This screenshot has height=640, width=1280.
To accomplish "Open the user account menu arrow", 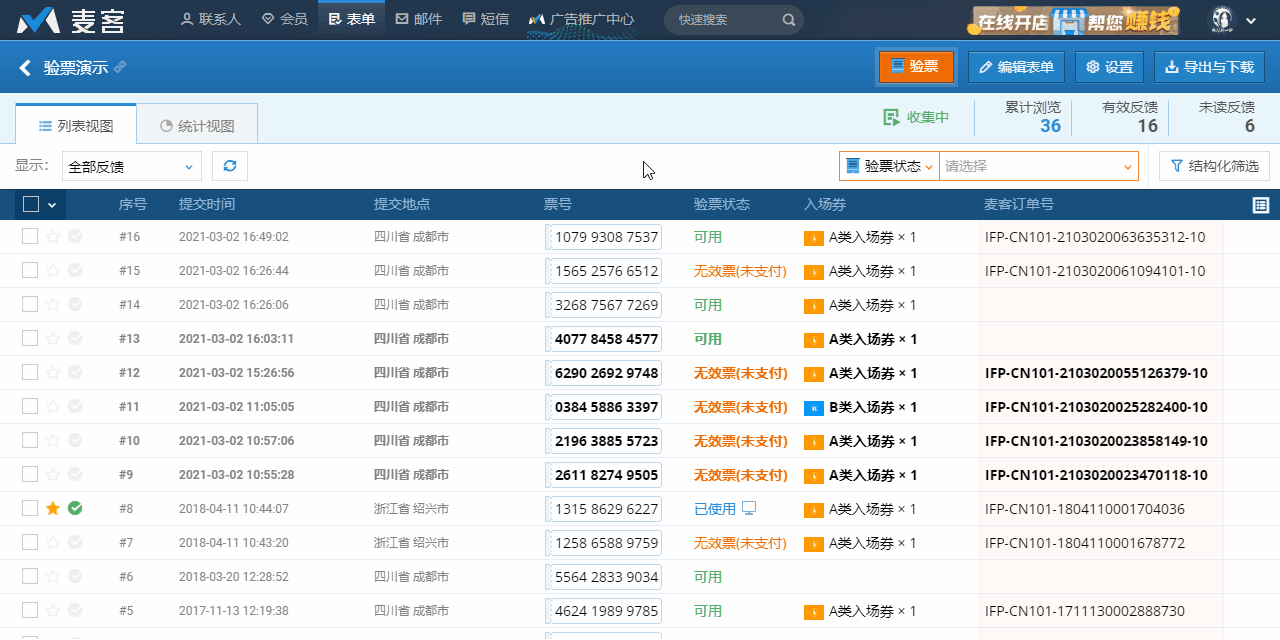I will tap(1251, 20).
